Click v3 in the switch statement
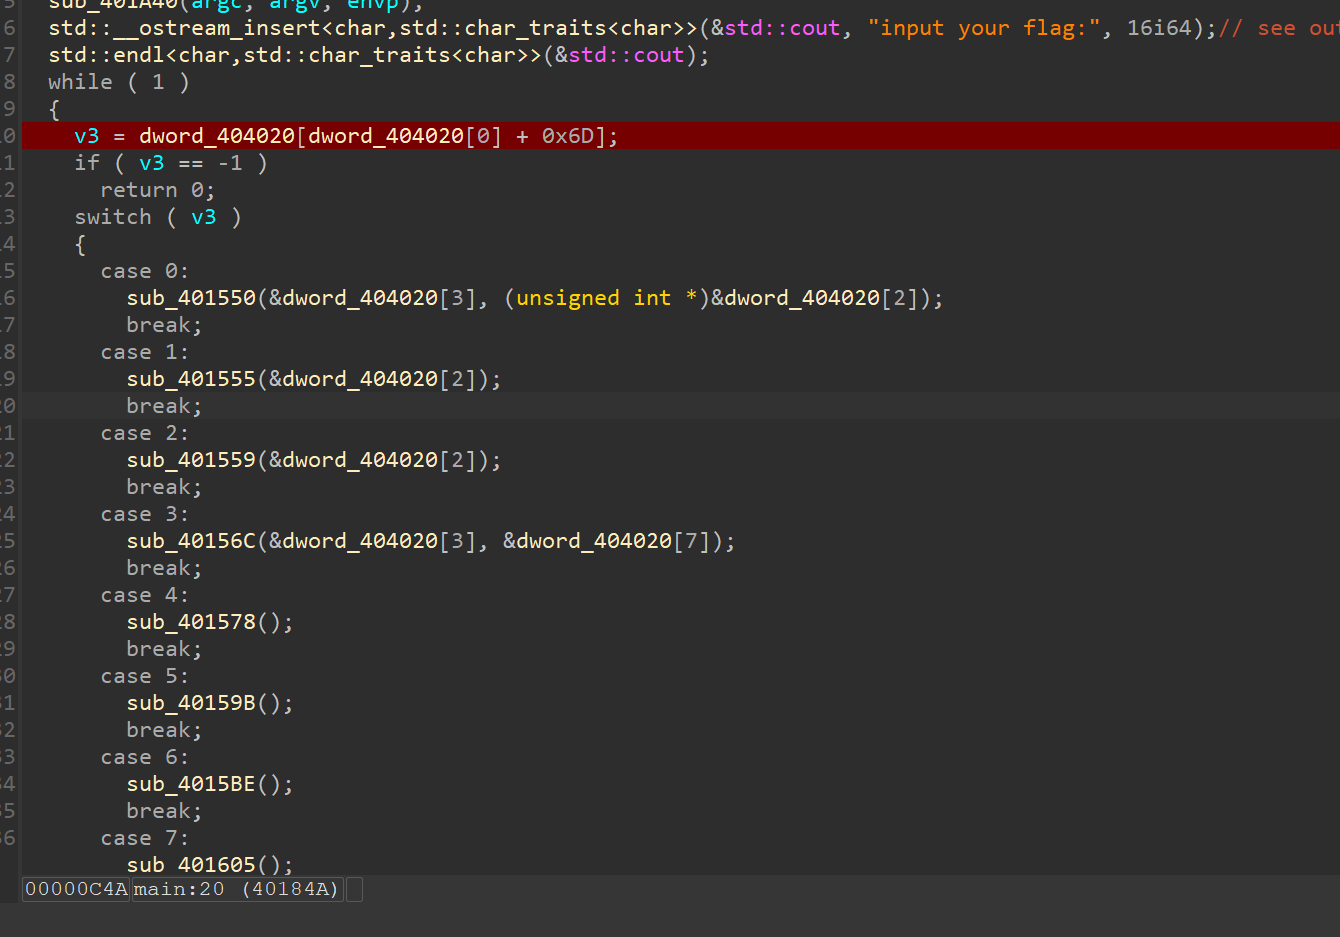This screenshot has width=1340, height=937. click(203, 217)
